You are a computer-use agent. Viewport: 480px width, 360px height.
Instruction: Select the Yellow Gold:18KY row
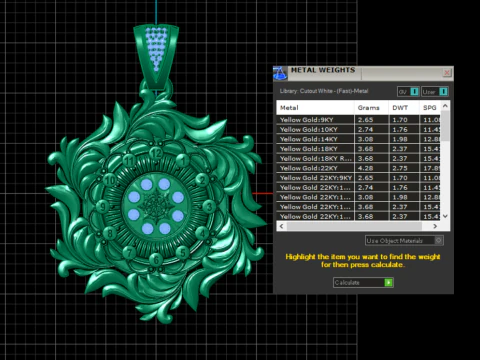pos(358,149)
